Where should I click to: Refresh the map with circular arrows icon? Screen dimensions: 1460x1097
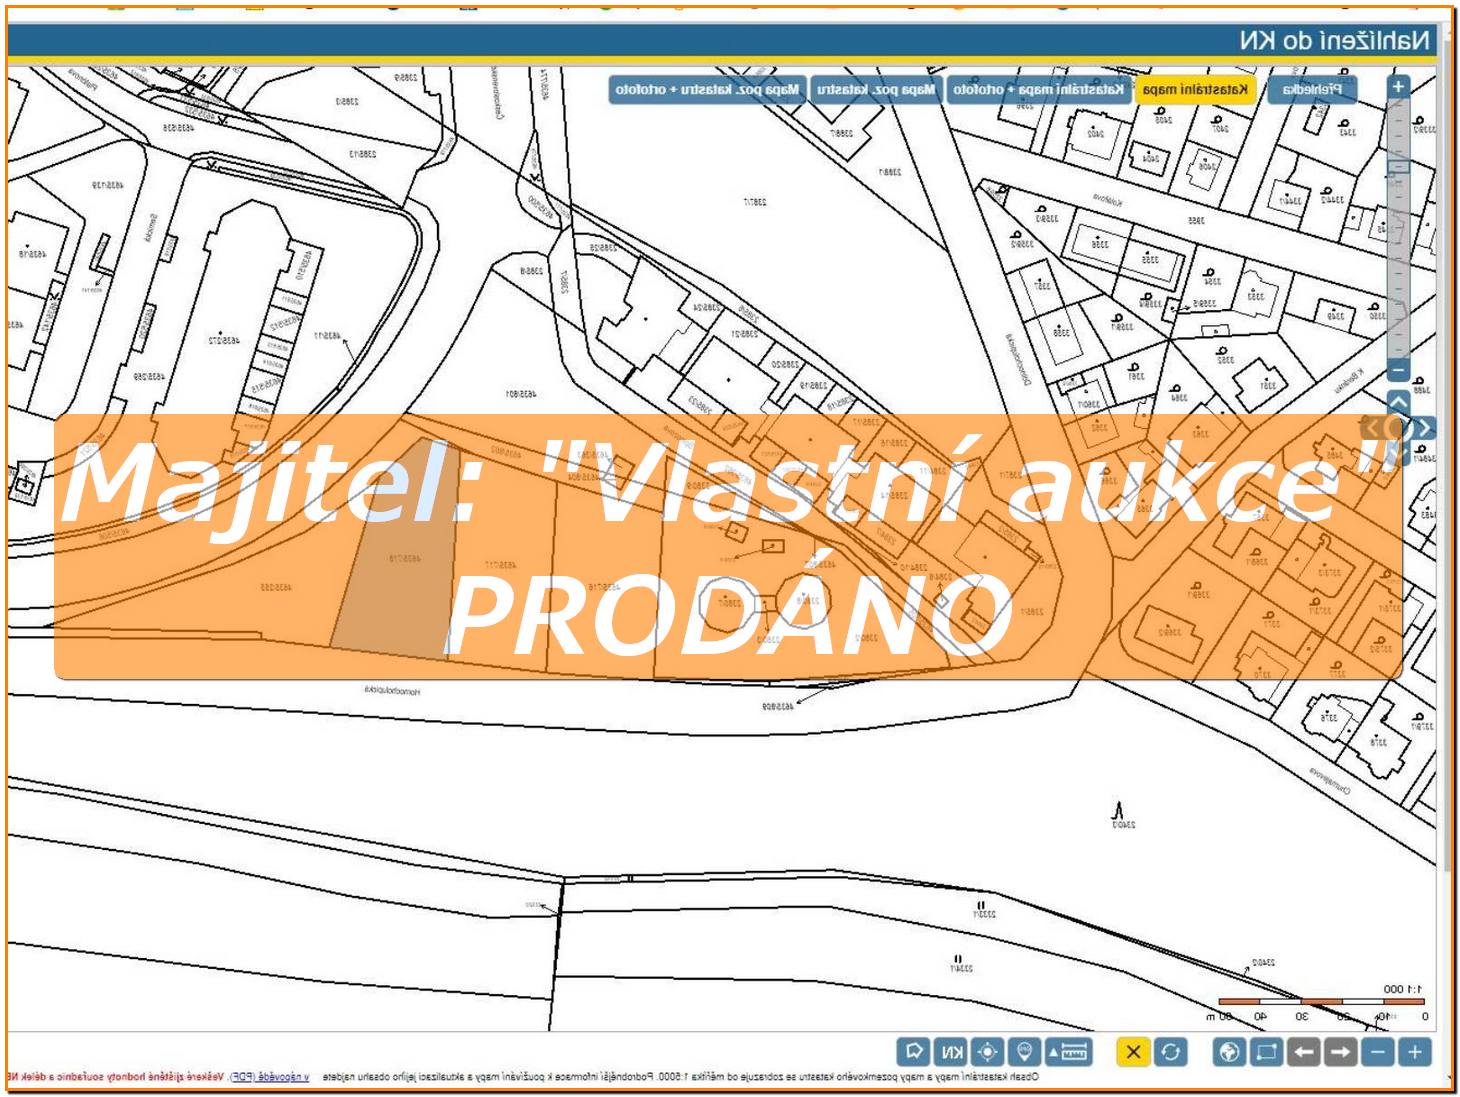[1170, 1051]
